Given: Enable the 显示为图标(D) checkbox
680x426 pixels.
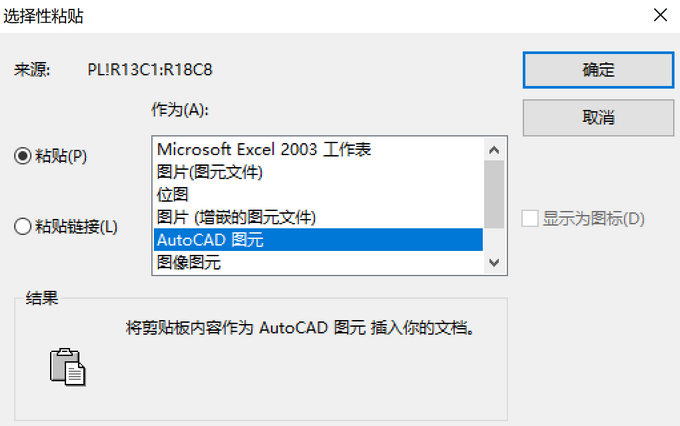Looking at the screenshot, I should point(530,219).
